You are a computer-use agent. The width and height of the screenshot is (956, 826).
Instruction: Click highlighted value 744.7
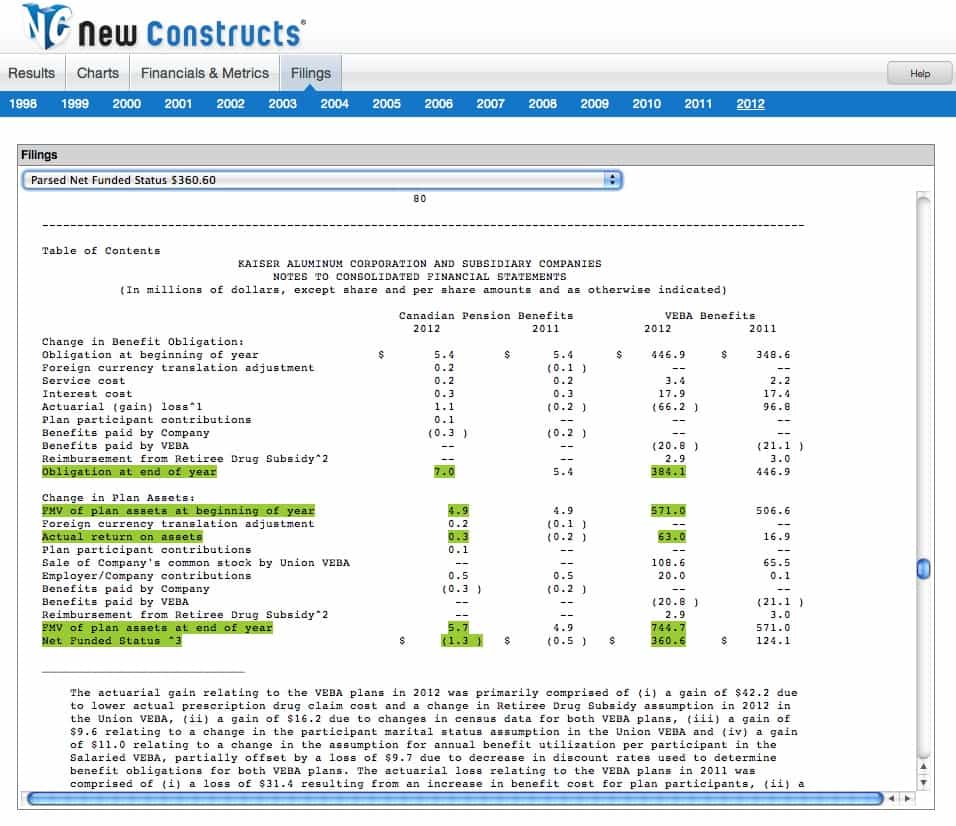[668, 628]
